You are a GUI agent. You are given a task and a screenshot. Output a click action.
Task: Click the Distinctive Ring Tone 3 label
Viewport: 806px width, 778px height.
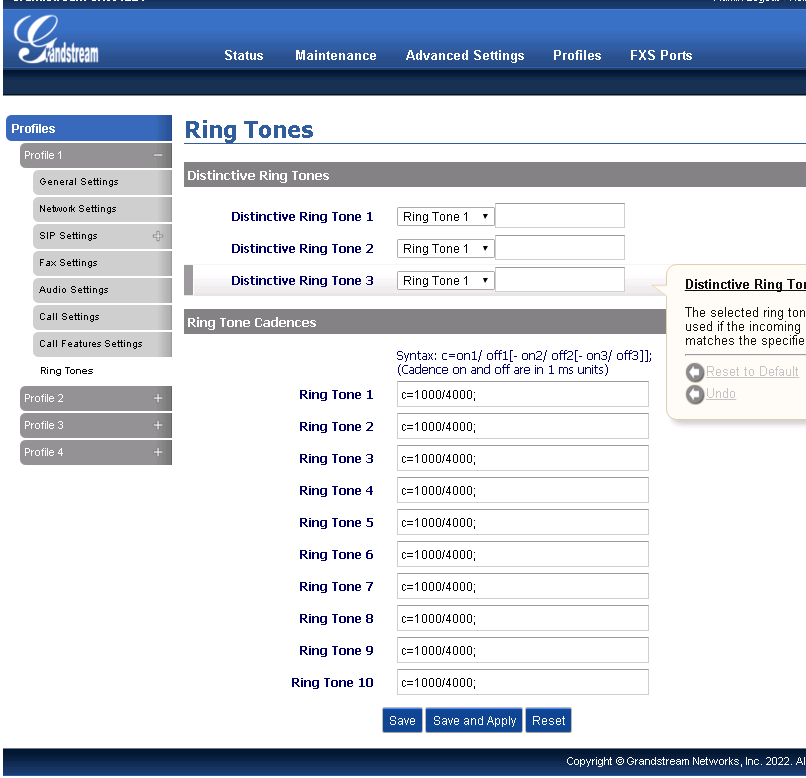click(x=302, y=281)
